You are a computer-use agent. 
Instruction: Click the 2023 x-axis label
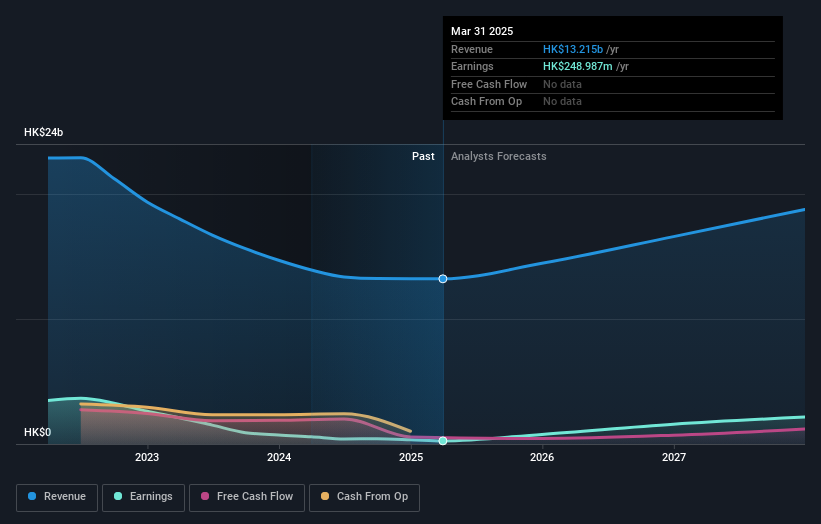pyautogui.click(x=147, y=457)
